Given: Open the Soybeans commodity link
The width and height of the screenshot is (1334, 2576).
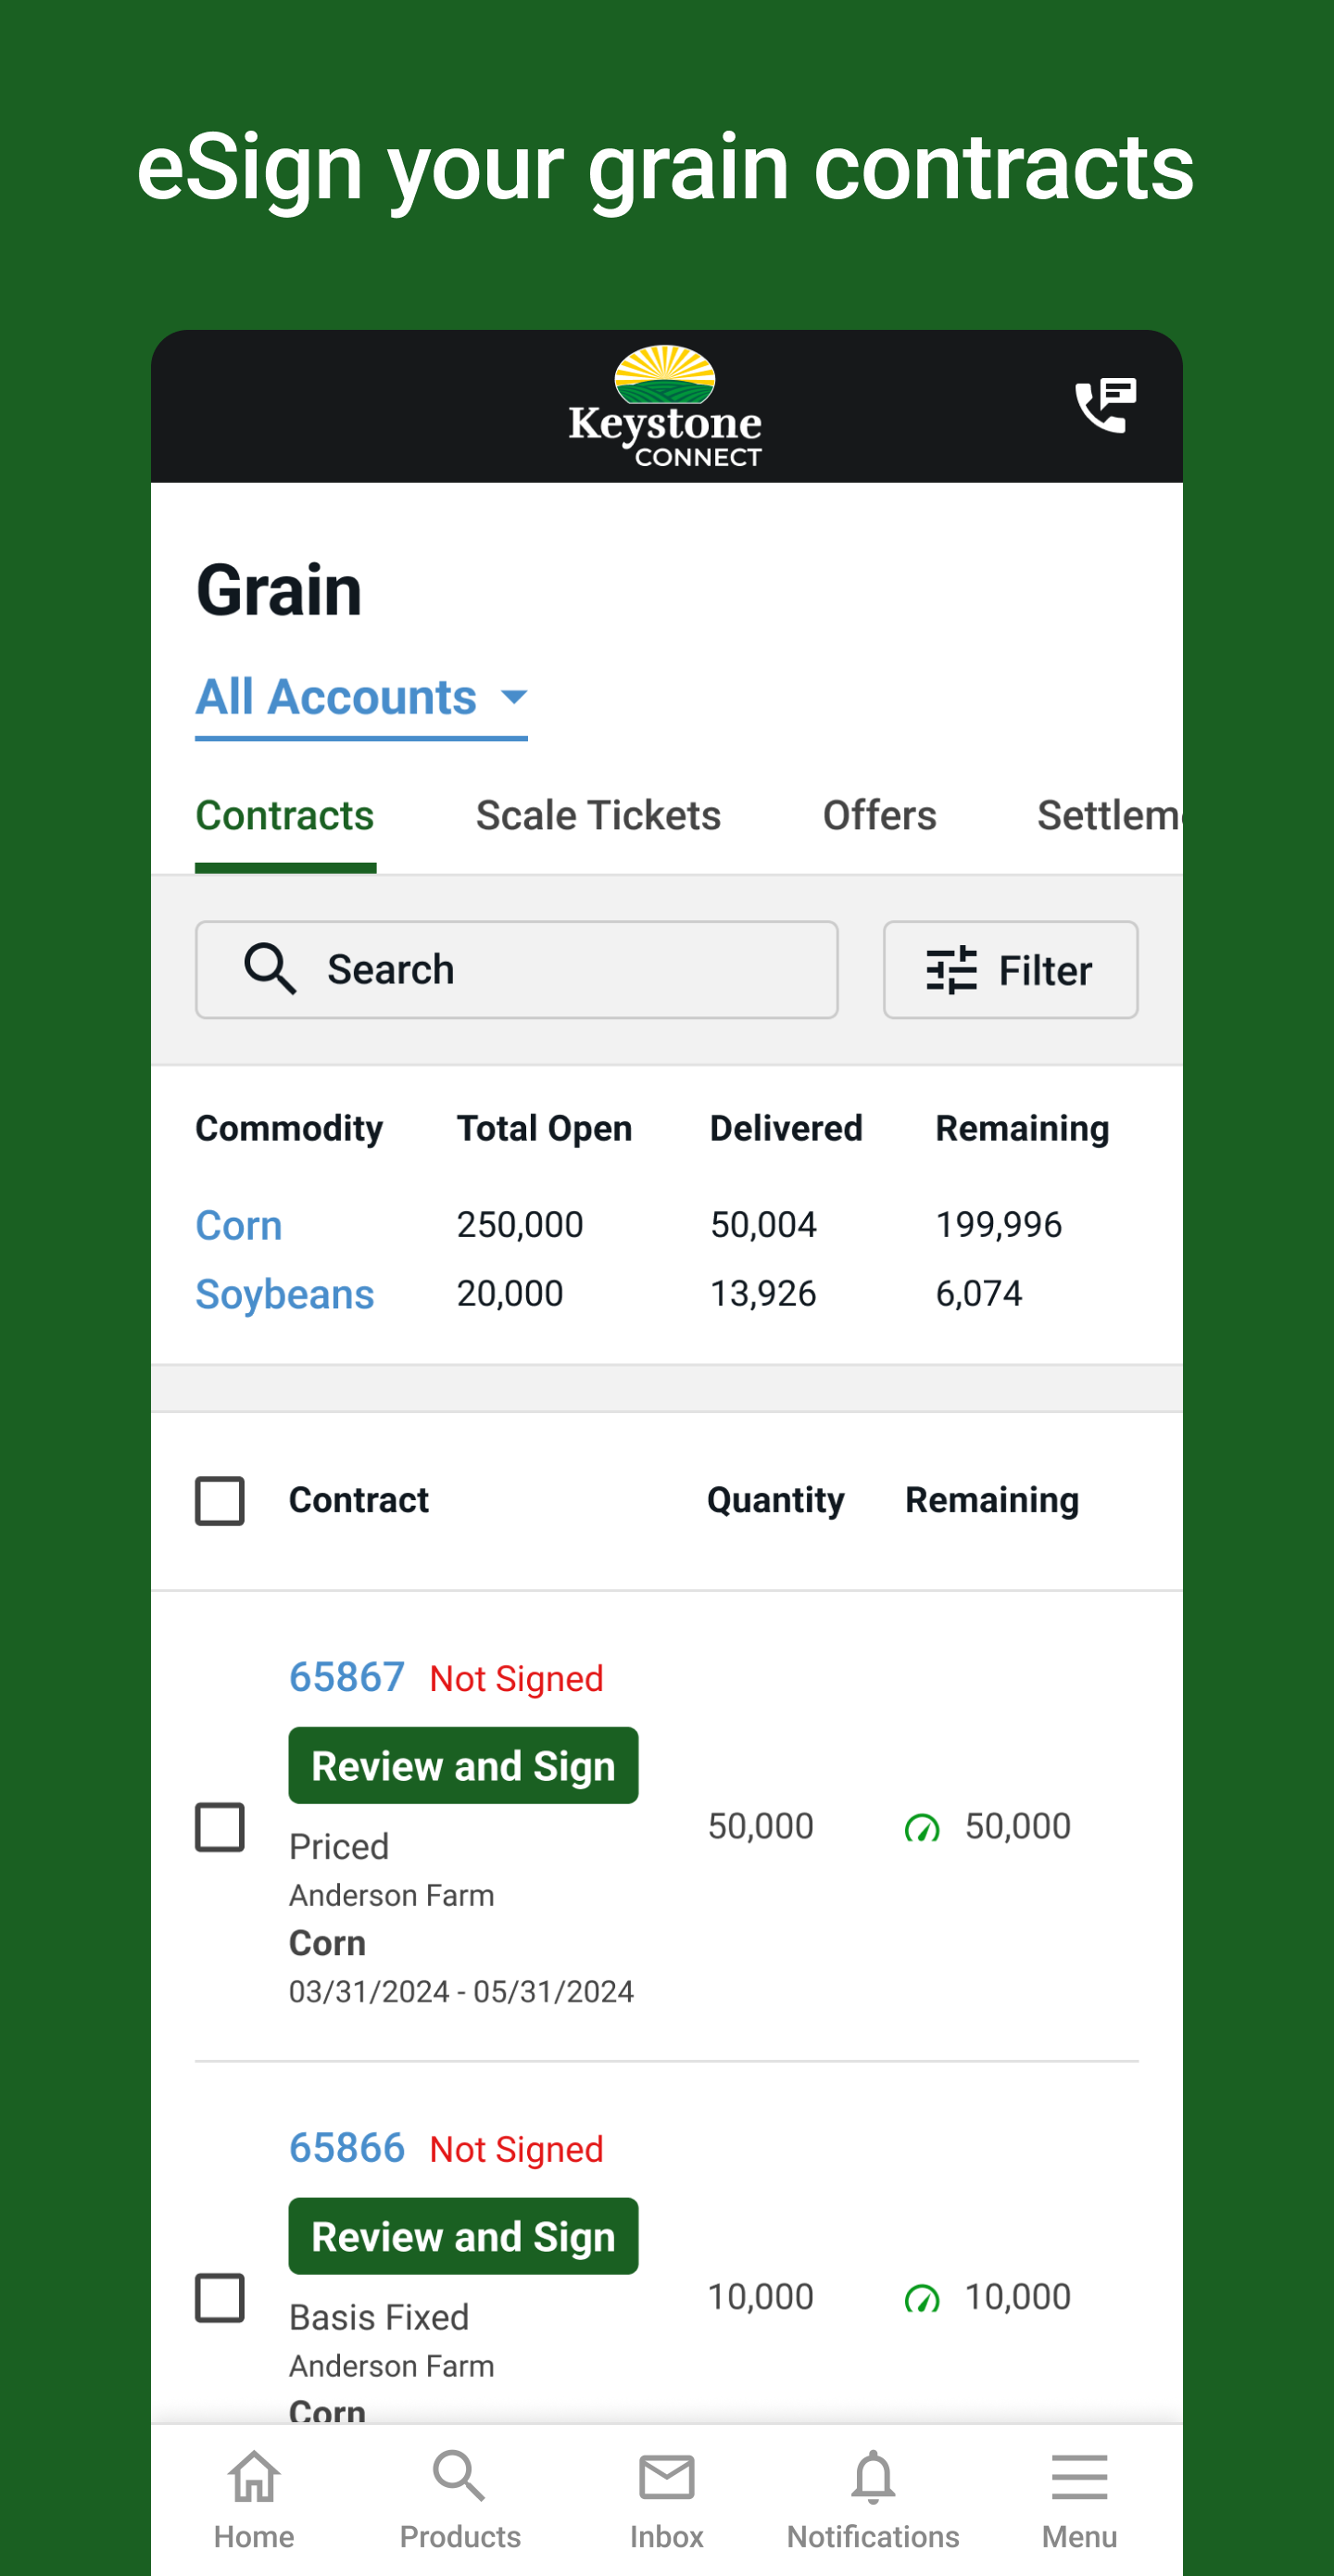Looking at the screenshot, I should coord(285,1294).
